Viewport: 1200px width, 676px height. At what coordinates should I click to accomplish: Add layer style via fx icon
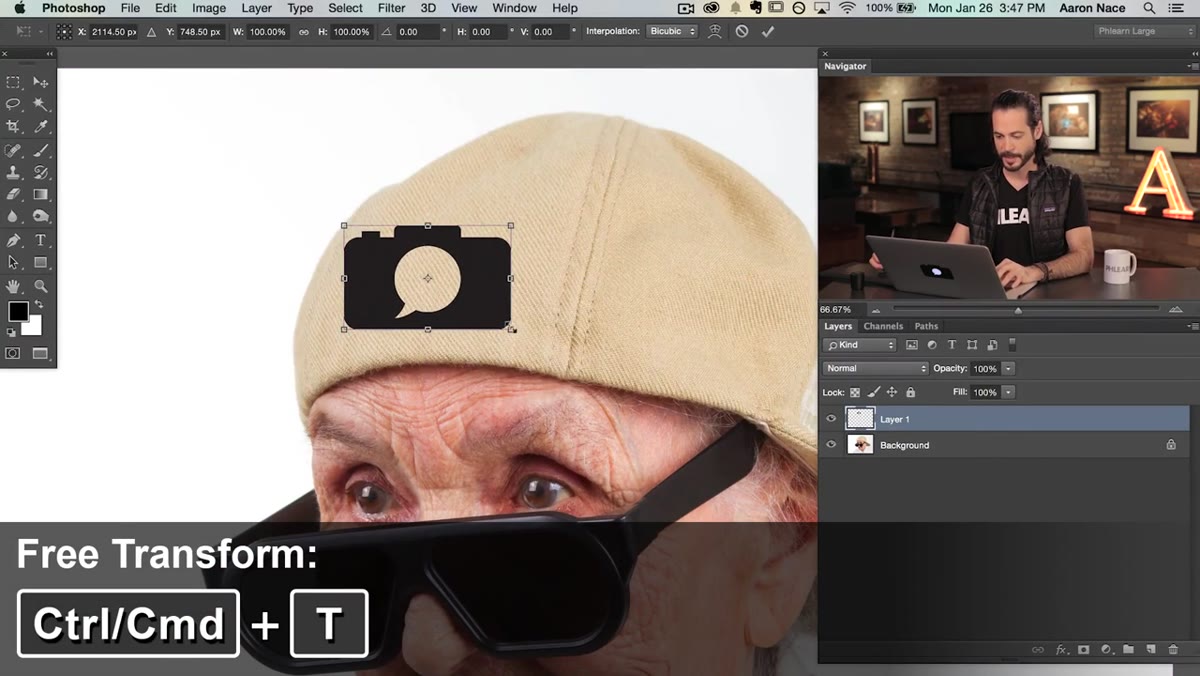click(1061, 649)
